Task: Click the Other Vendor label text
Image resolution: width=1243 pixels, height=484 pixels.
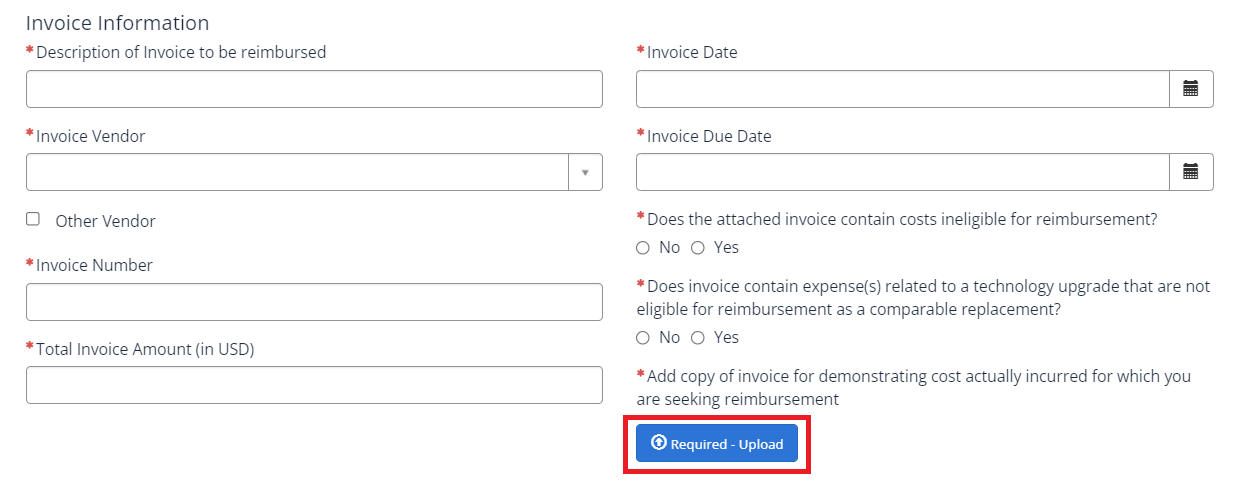Action: tap(105, 221)
